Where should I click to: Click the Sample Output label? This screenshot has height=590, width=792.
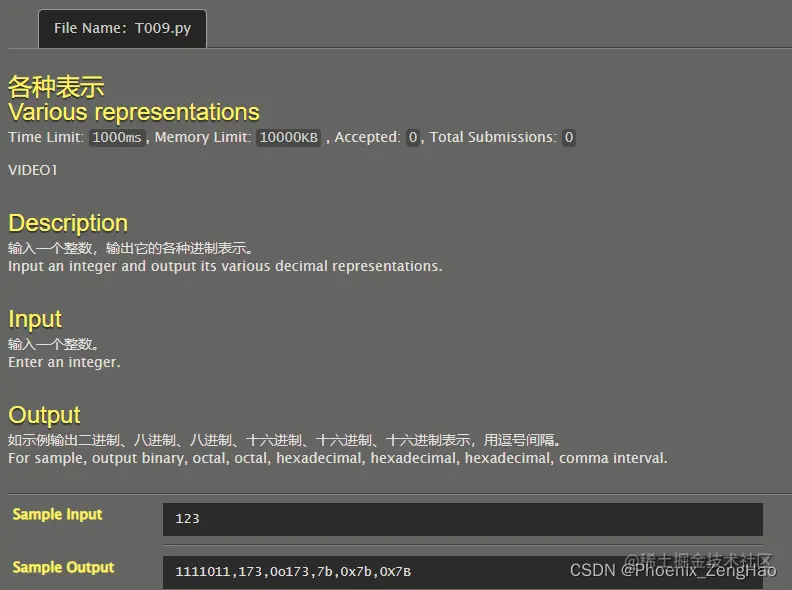[63, 567]
